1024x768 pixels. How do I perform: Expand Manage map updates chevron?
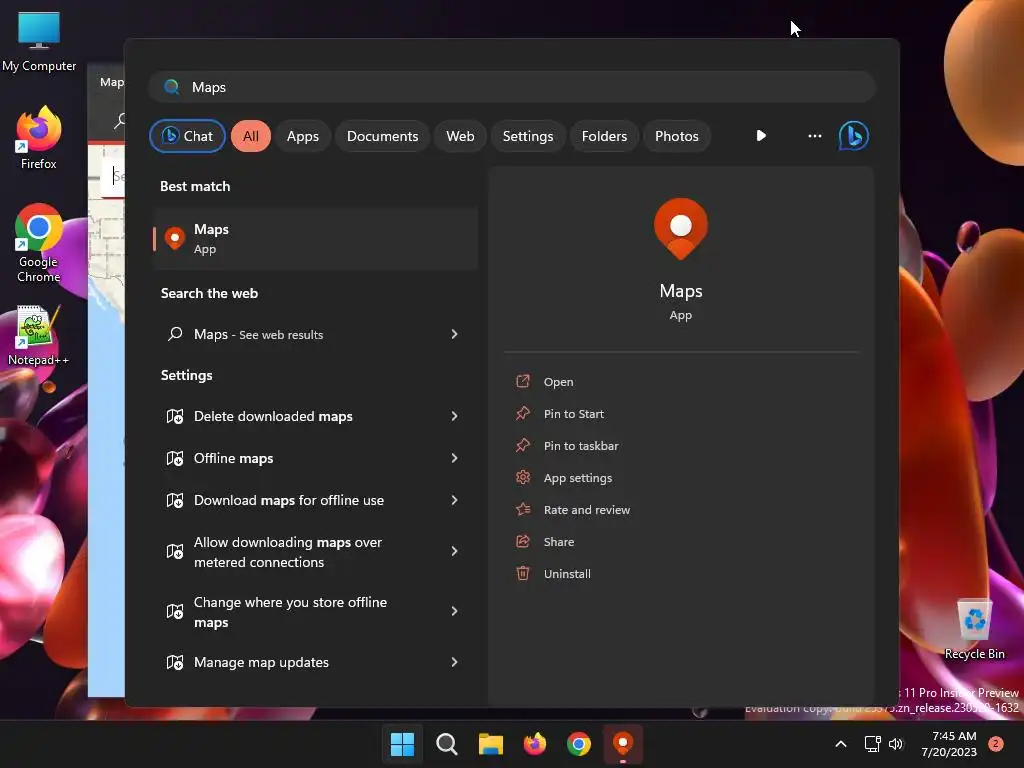(455, 662)
